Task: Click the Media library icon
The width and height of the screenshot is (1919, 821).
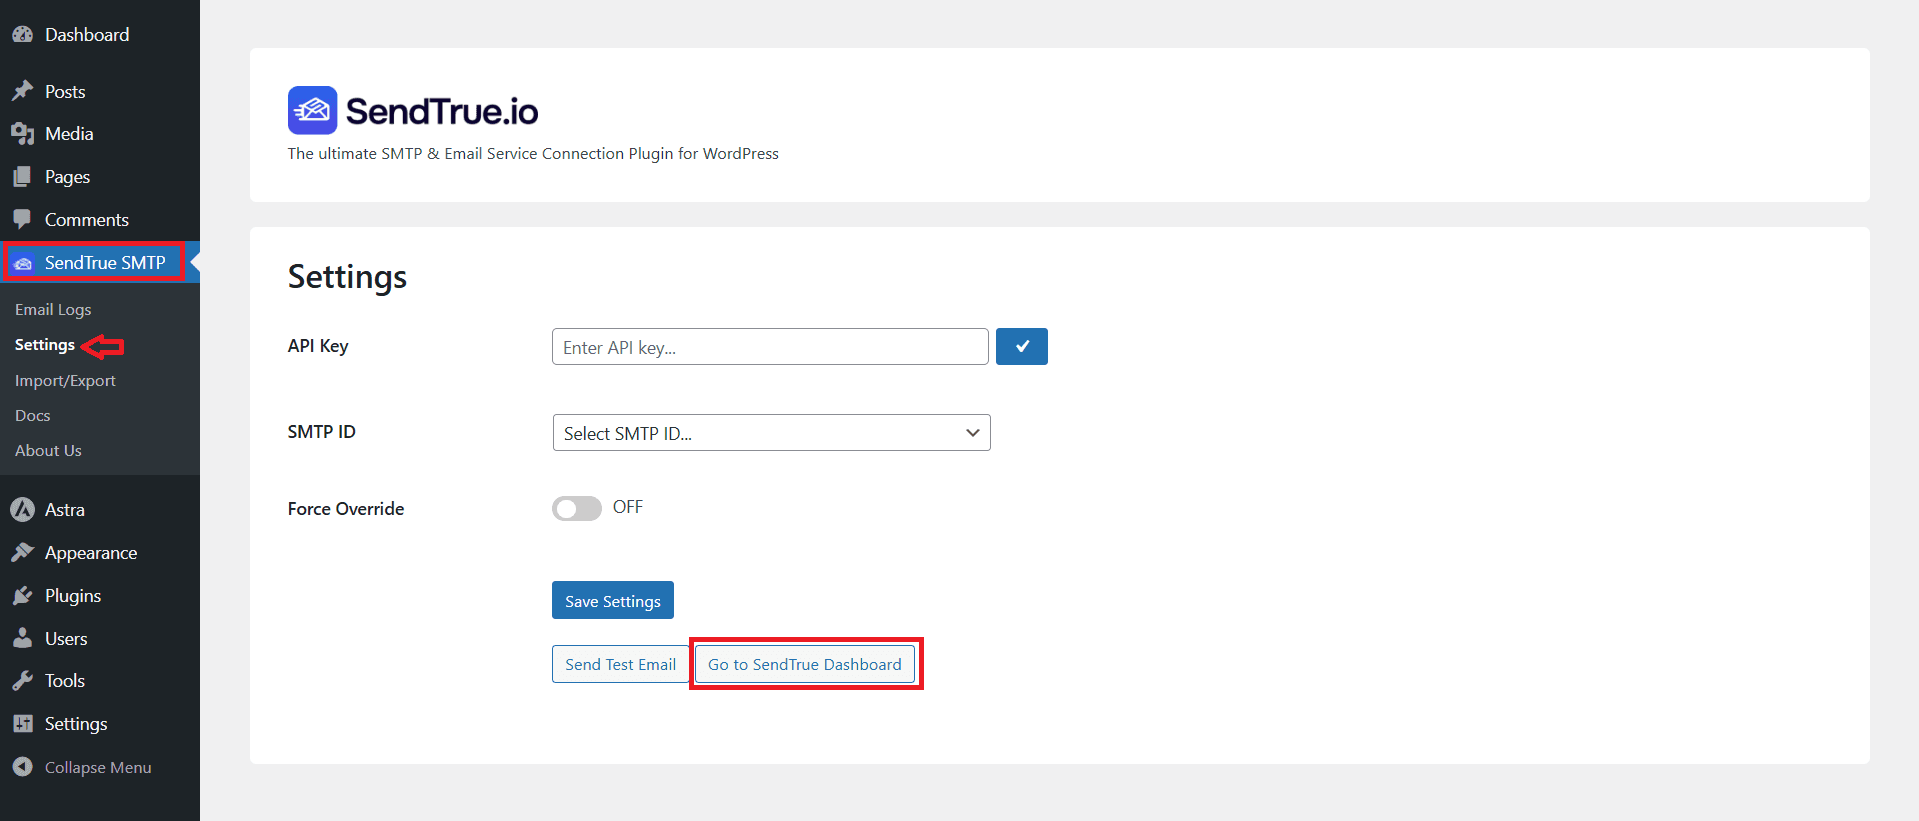Action: click(x=22, y=133)
